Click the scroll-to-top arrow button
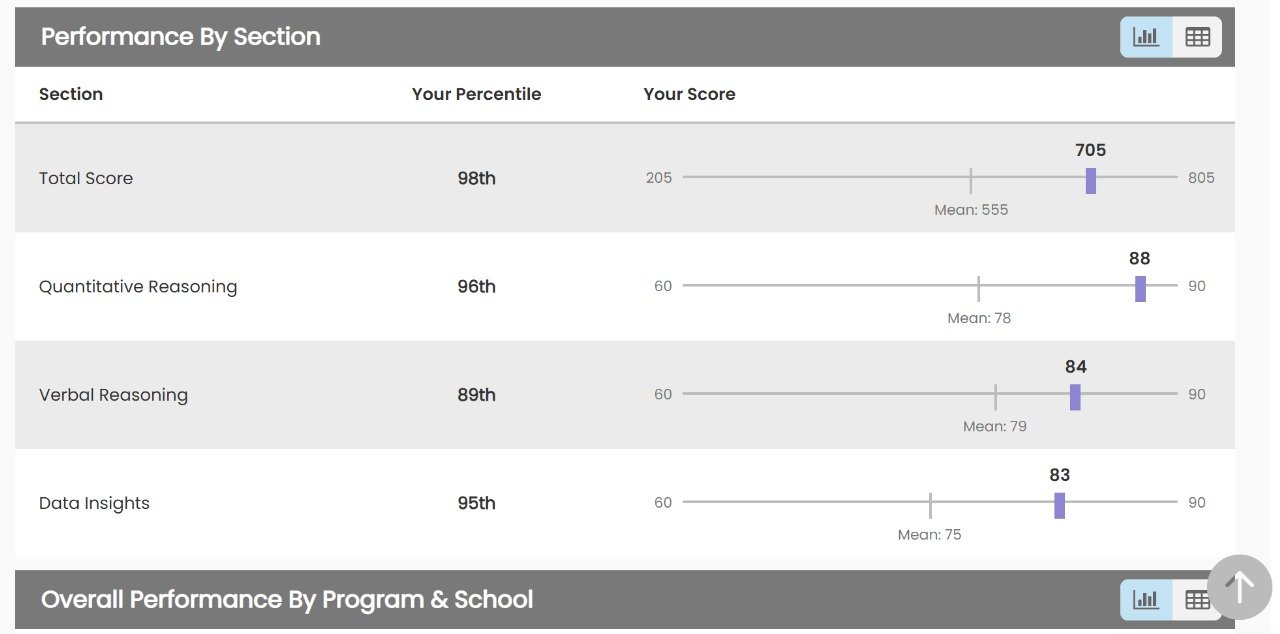The height and width of the screenshot is (634, 1280). click(x=1239, y=587)
